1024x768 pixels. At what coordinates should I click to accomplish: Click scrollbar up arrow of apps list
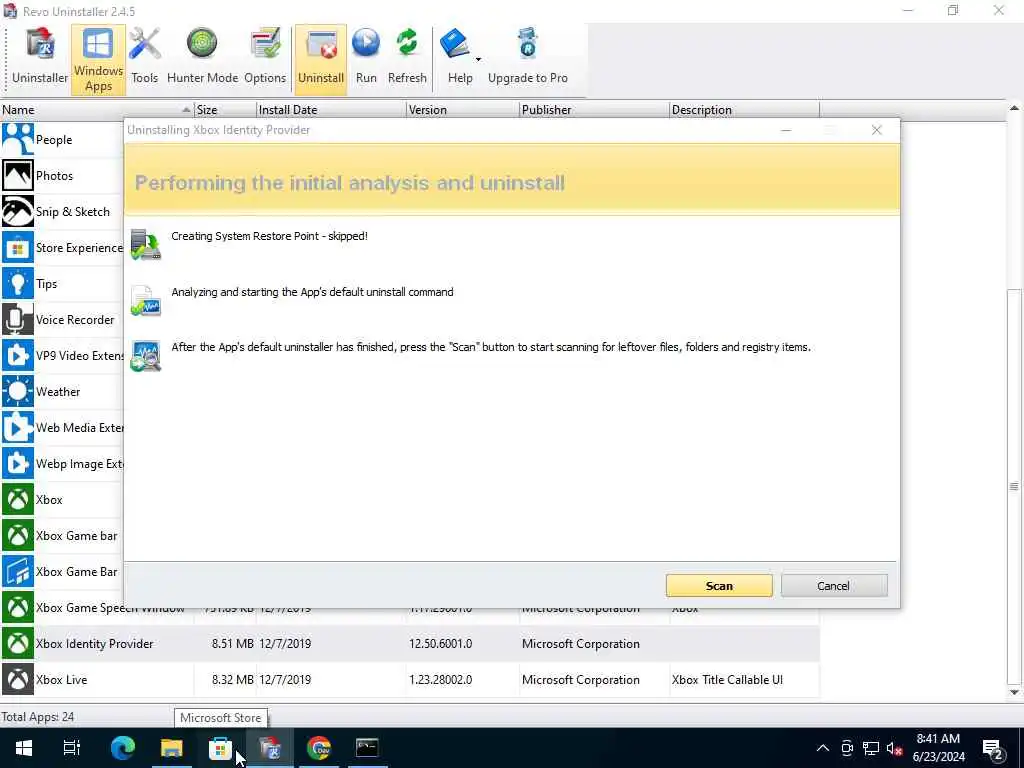click(1014, 108)
